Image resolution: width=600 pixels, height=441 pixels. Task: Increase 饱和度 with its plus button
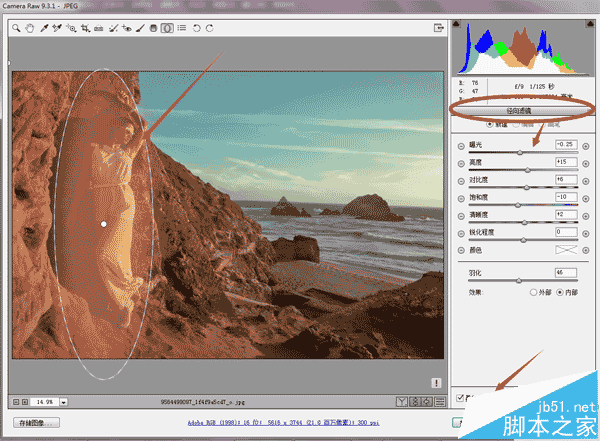click(x=586, y=198)
